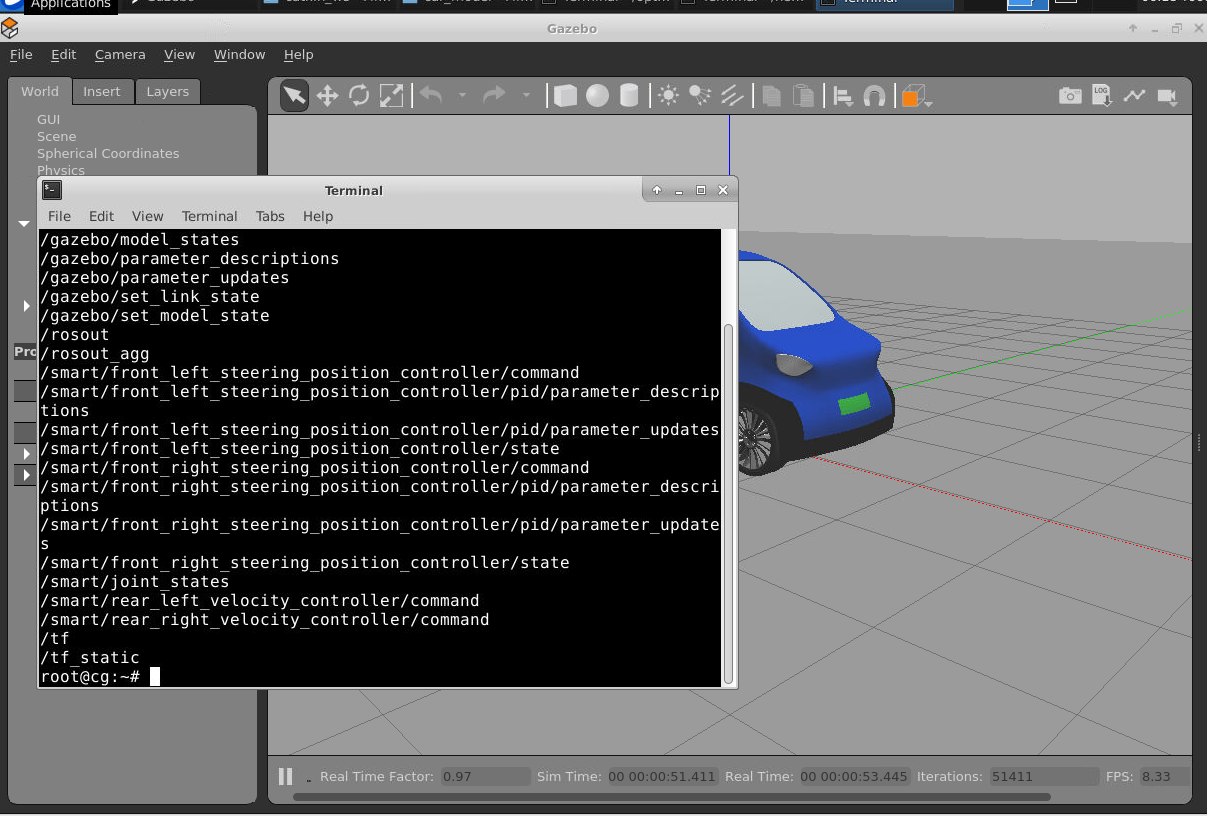Switch to the Layers tab
This screenshot has width=1207, height=816.
pos(167,91)
